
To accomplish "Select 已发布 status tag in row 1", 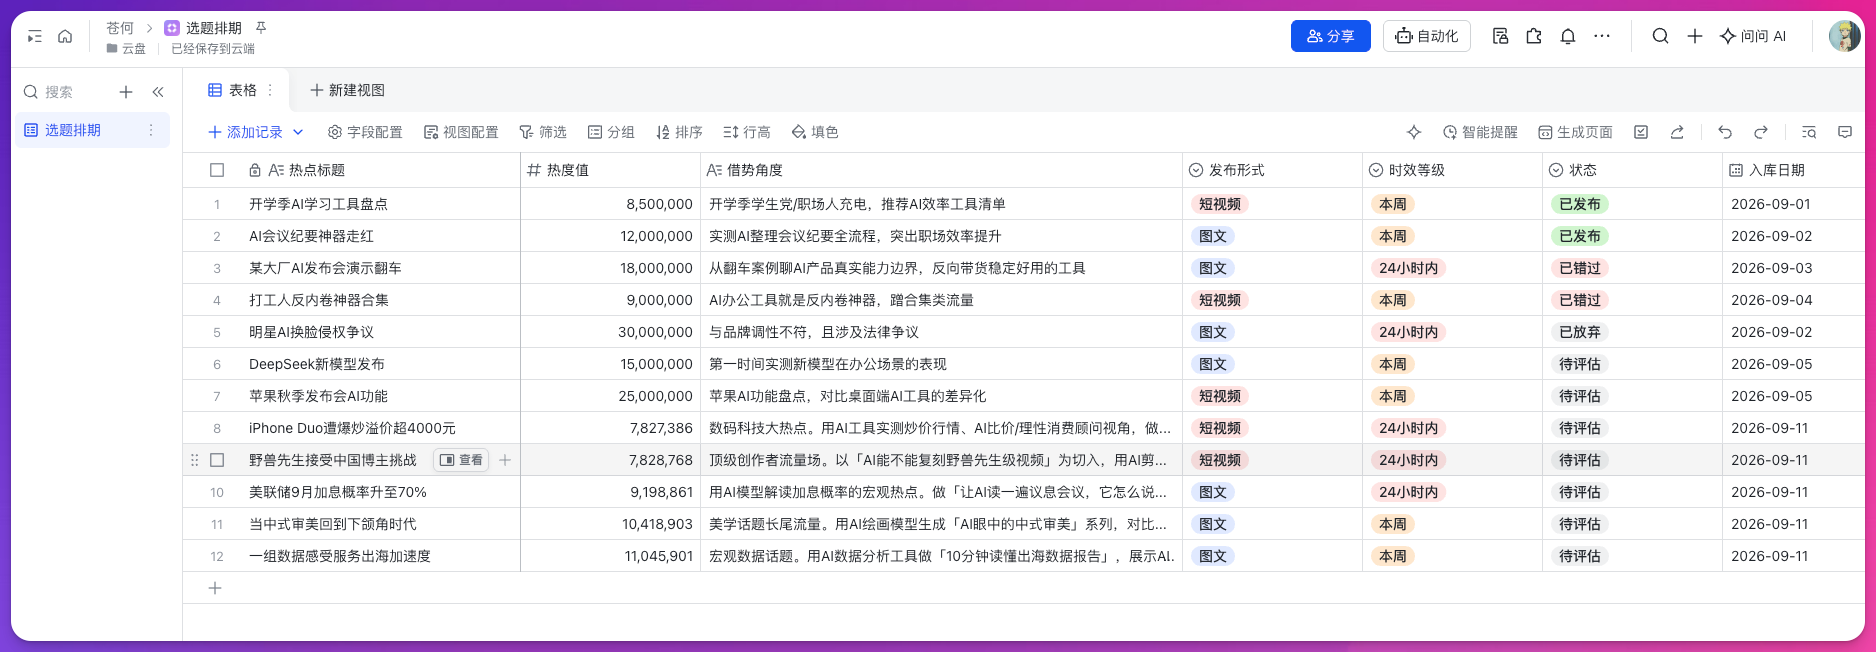I will coord(1579,204).
